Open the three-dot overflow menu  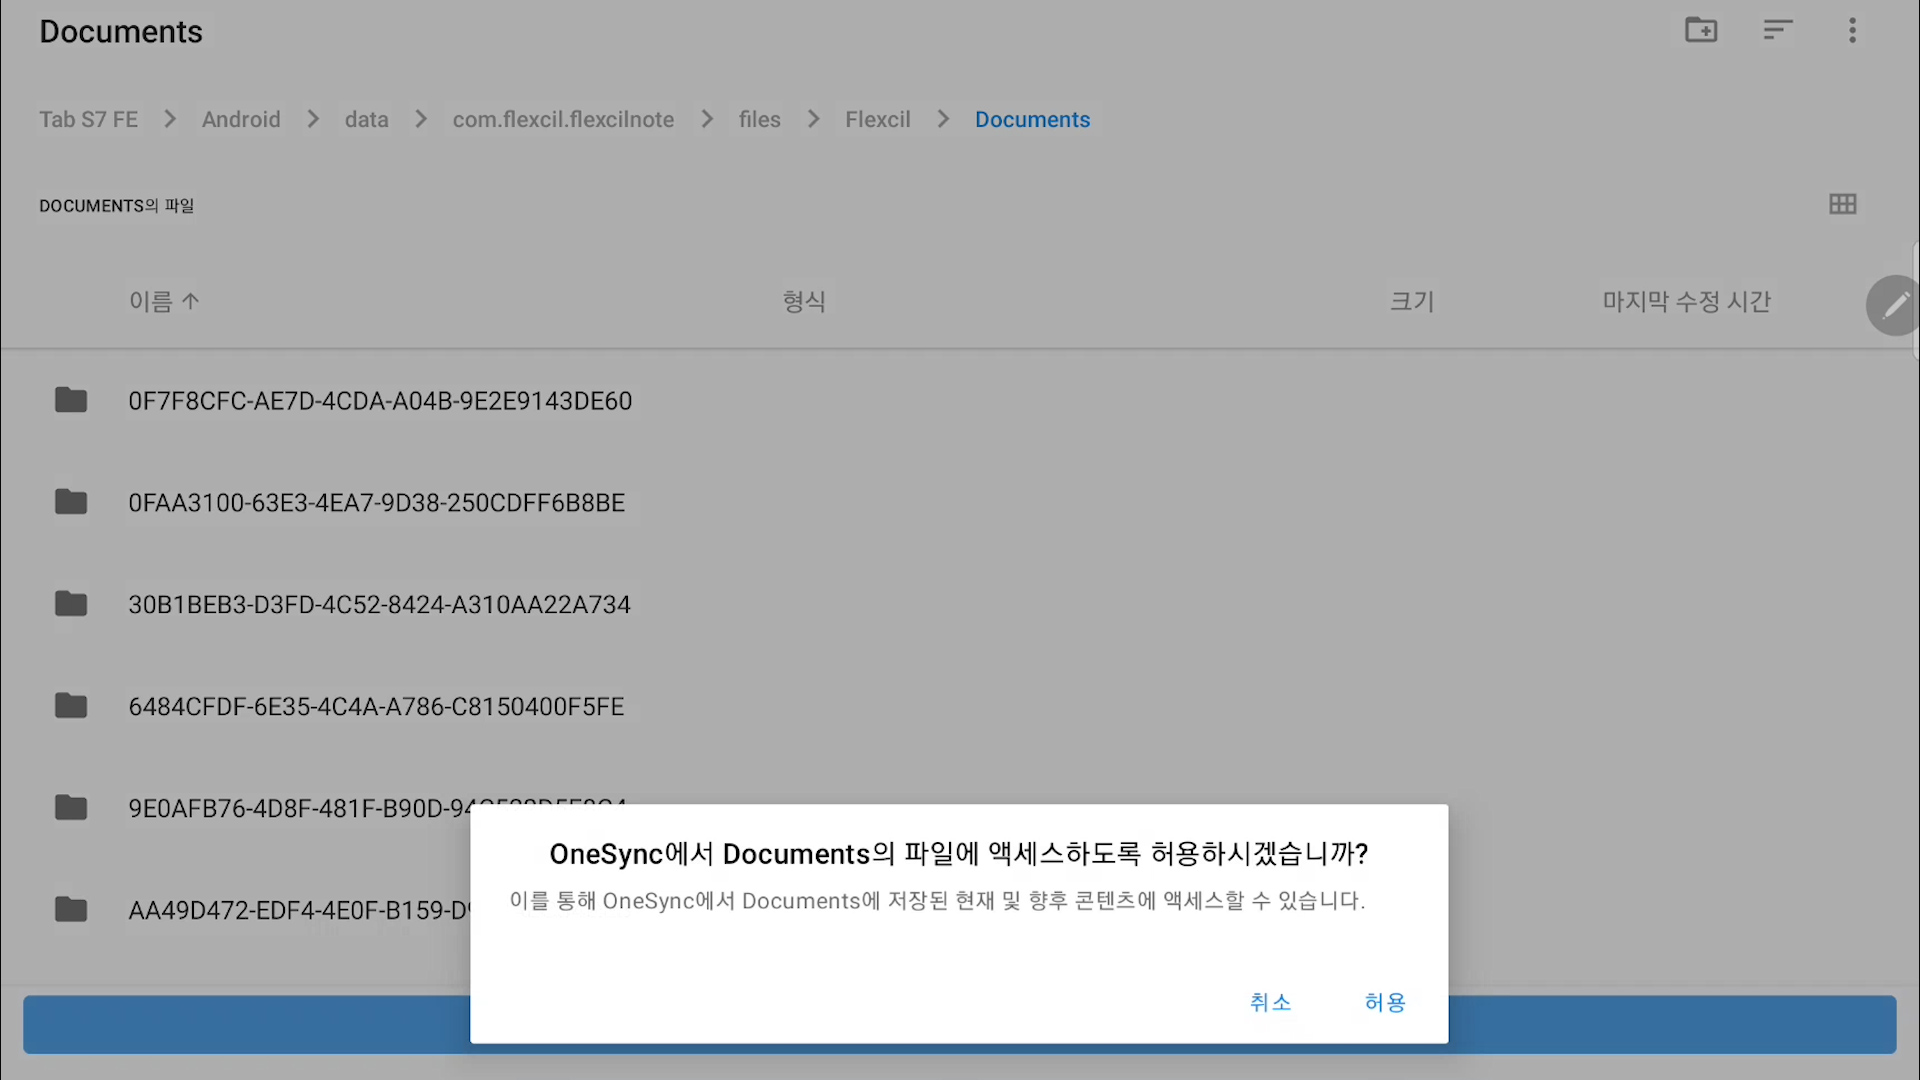coord(1852,30)
